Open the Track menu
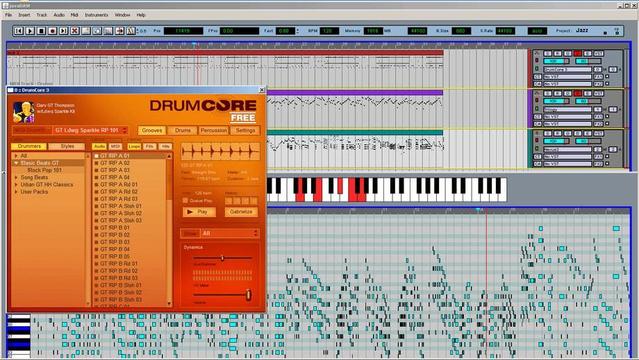Viewport: 639px width, 360px height. coord(42,15)
